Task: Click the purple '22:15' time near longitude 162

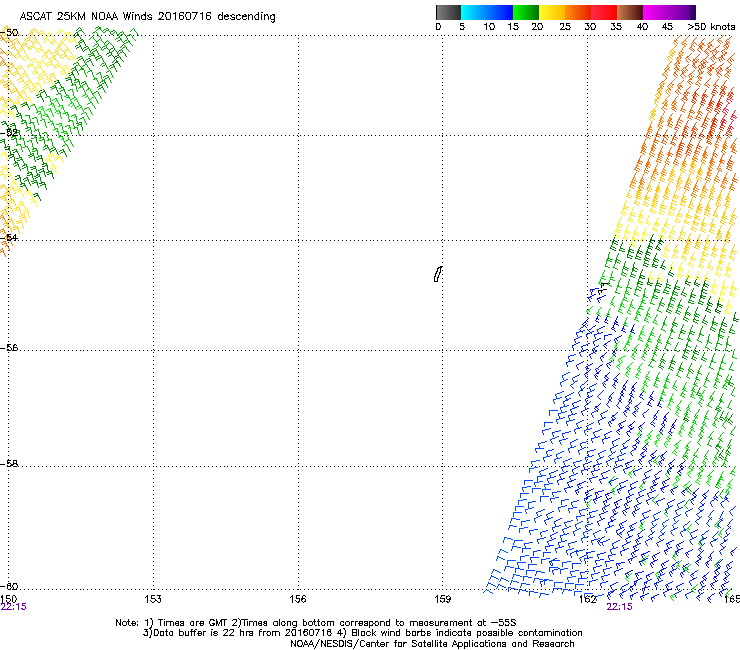Action: click(x=619, y=607)
